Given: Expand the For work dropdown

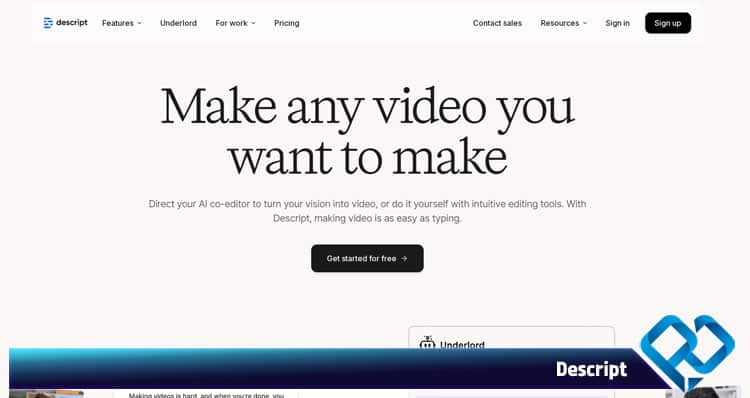Looking at the screenshot, I should [x=235, y=23].
